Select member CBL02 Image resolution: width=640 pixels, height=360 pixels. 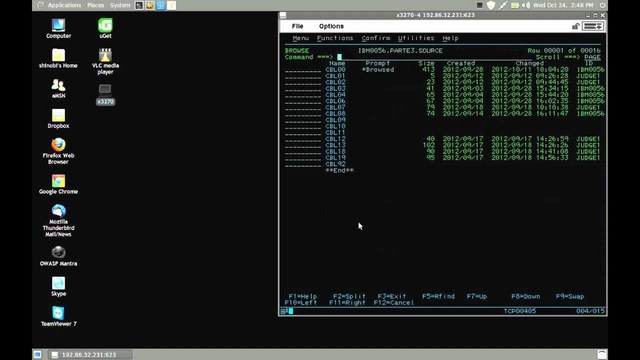[336, 82]
